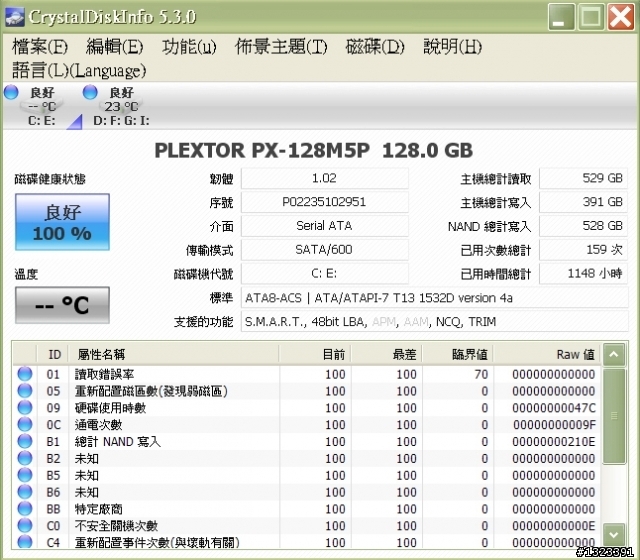This screenshot has width=640, height=560.
Task: Select the 通電次數 attribute row
Action: 307,424
